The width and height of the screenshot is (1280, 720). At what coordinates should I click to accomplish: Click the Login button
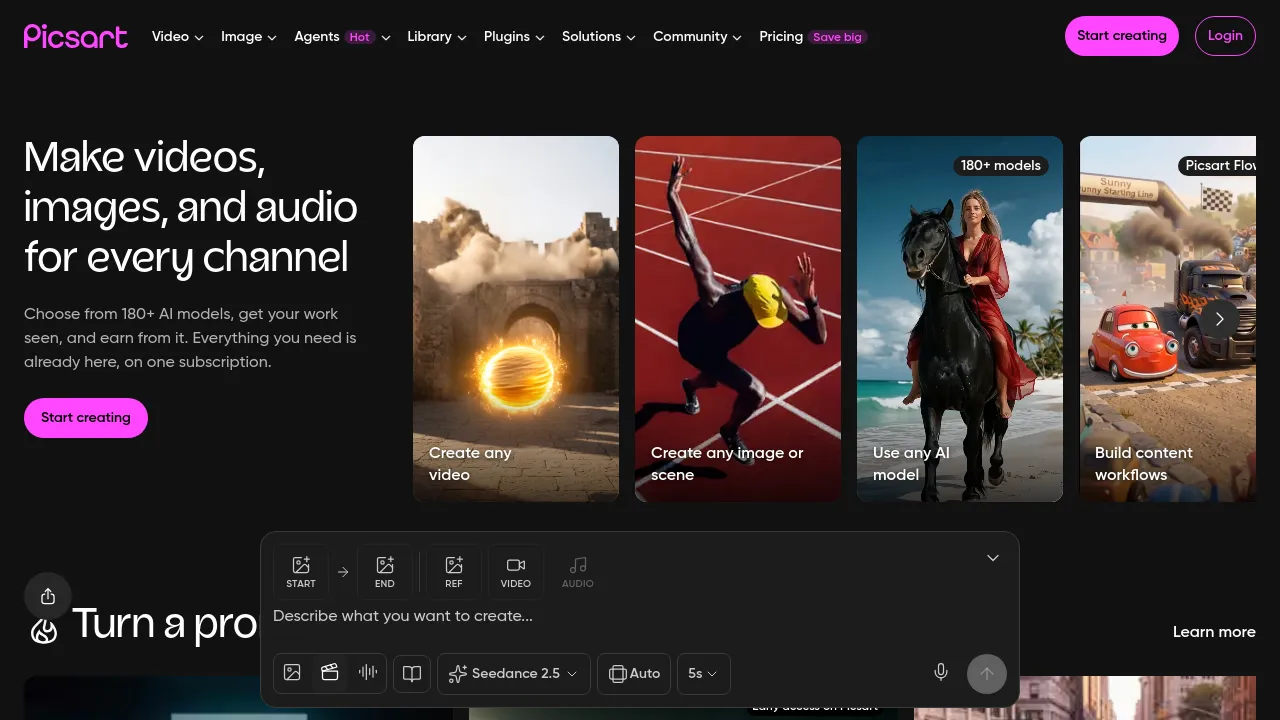coord(1225,36)
